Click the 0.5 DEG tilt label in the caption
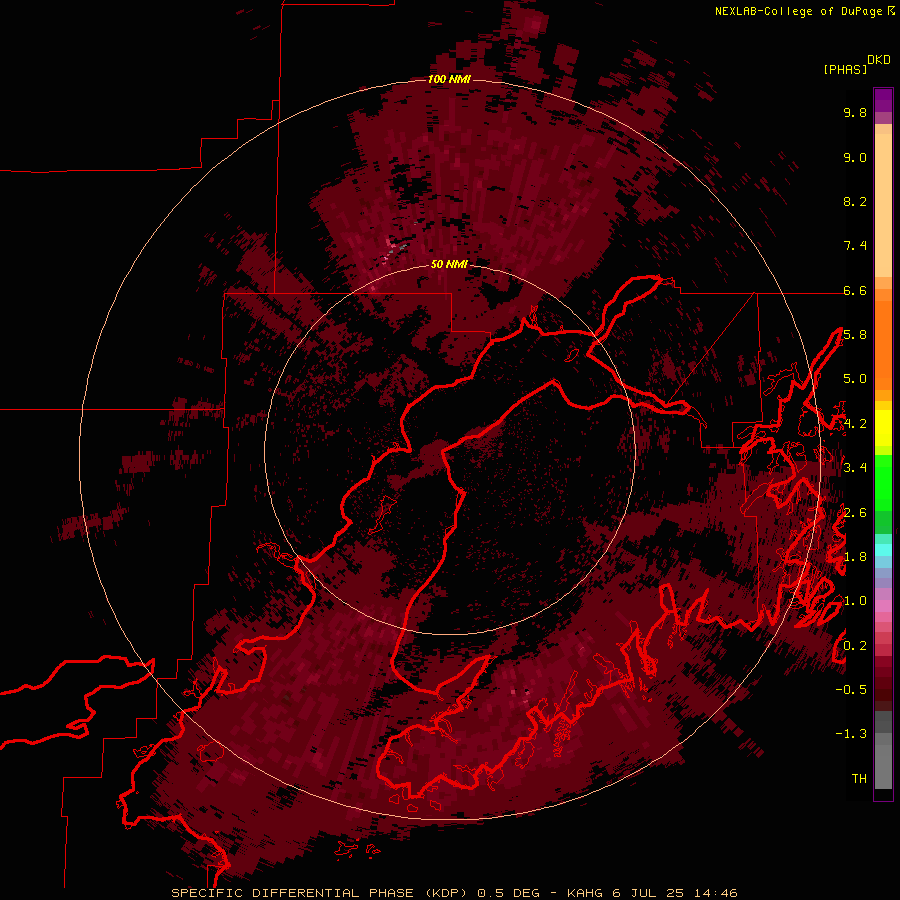 point(509,893)
